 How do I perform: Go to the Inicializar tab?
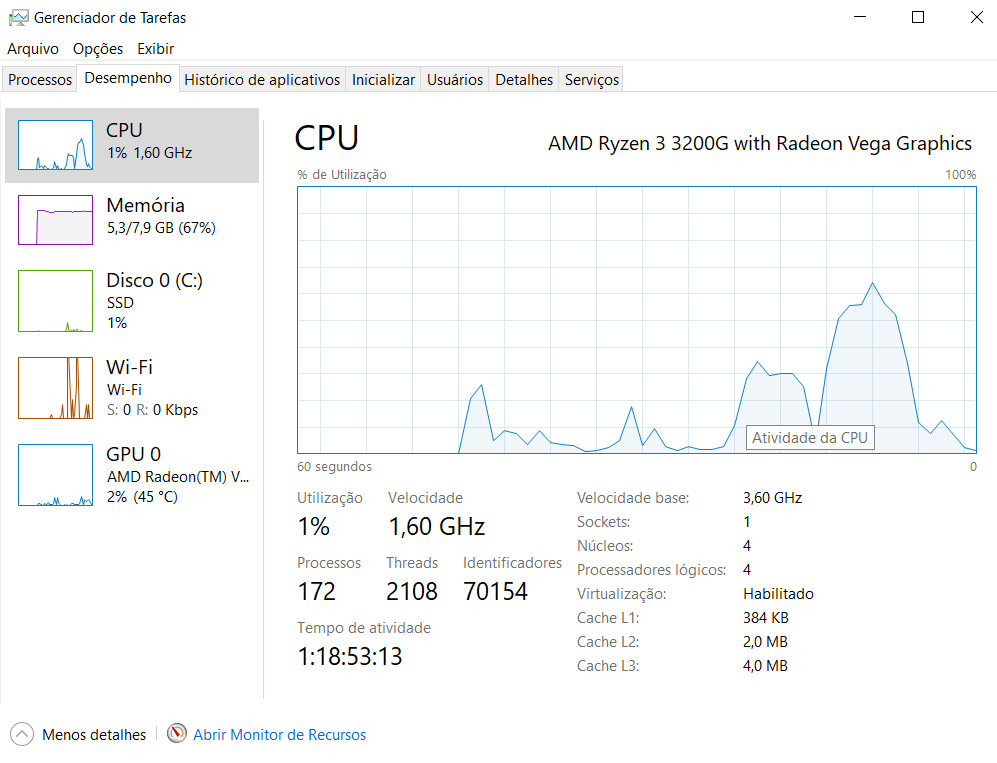tap(383, 79)
